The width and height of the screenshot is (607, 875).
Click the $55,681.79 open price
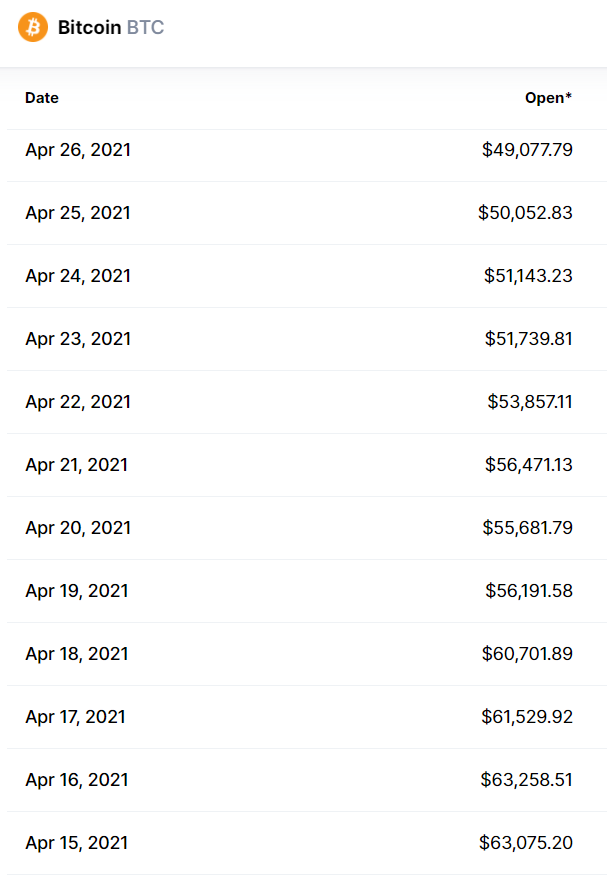click(x=527, y=528)
